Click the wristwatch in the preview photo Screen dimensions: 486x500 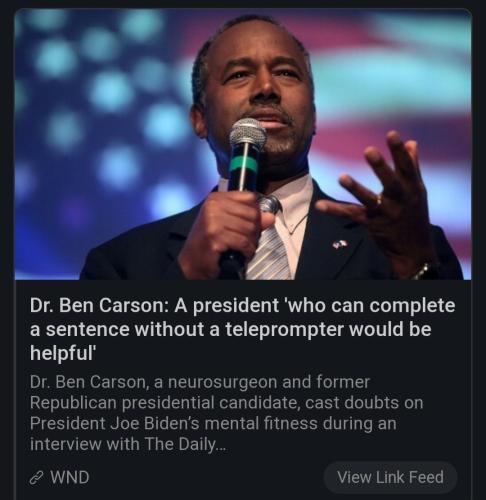click(422, 271)
